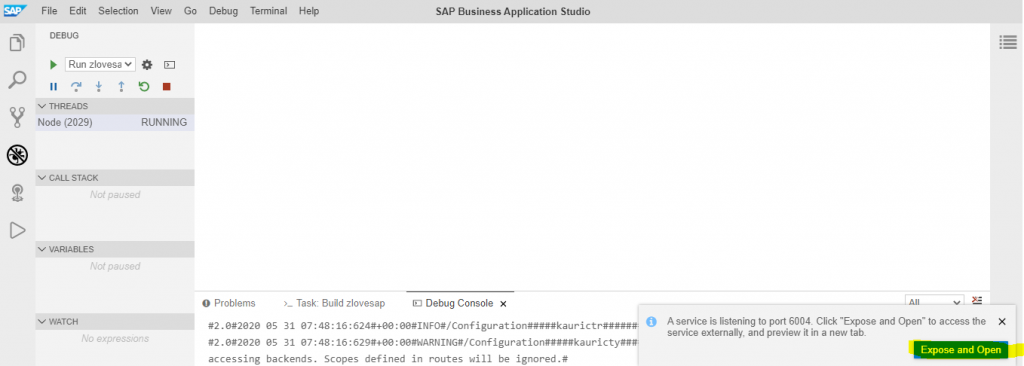The width and height of the screenshot is (1024, 366).
Task: Open the All filter dropdown in console
Action: pyautogui.click(x=934, y=302)
